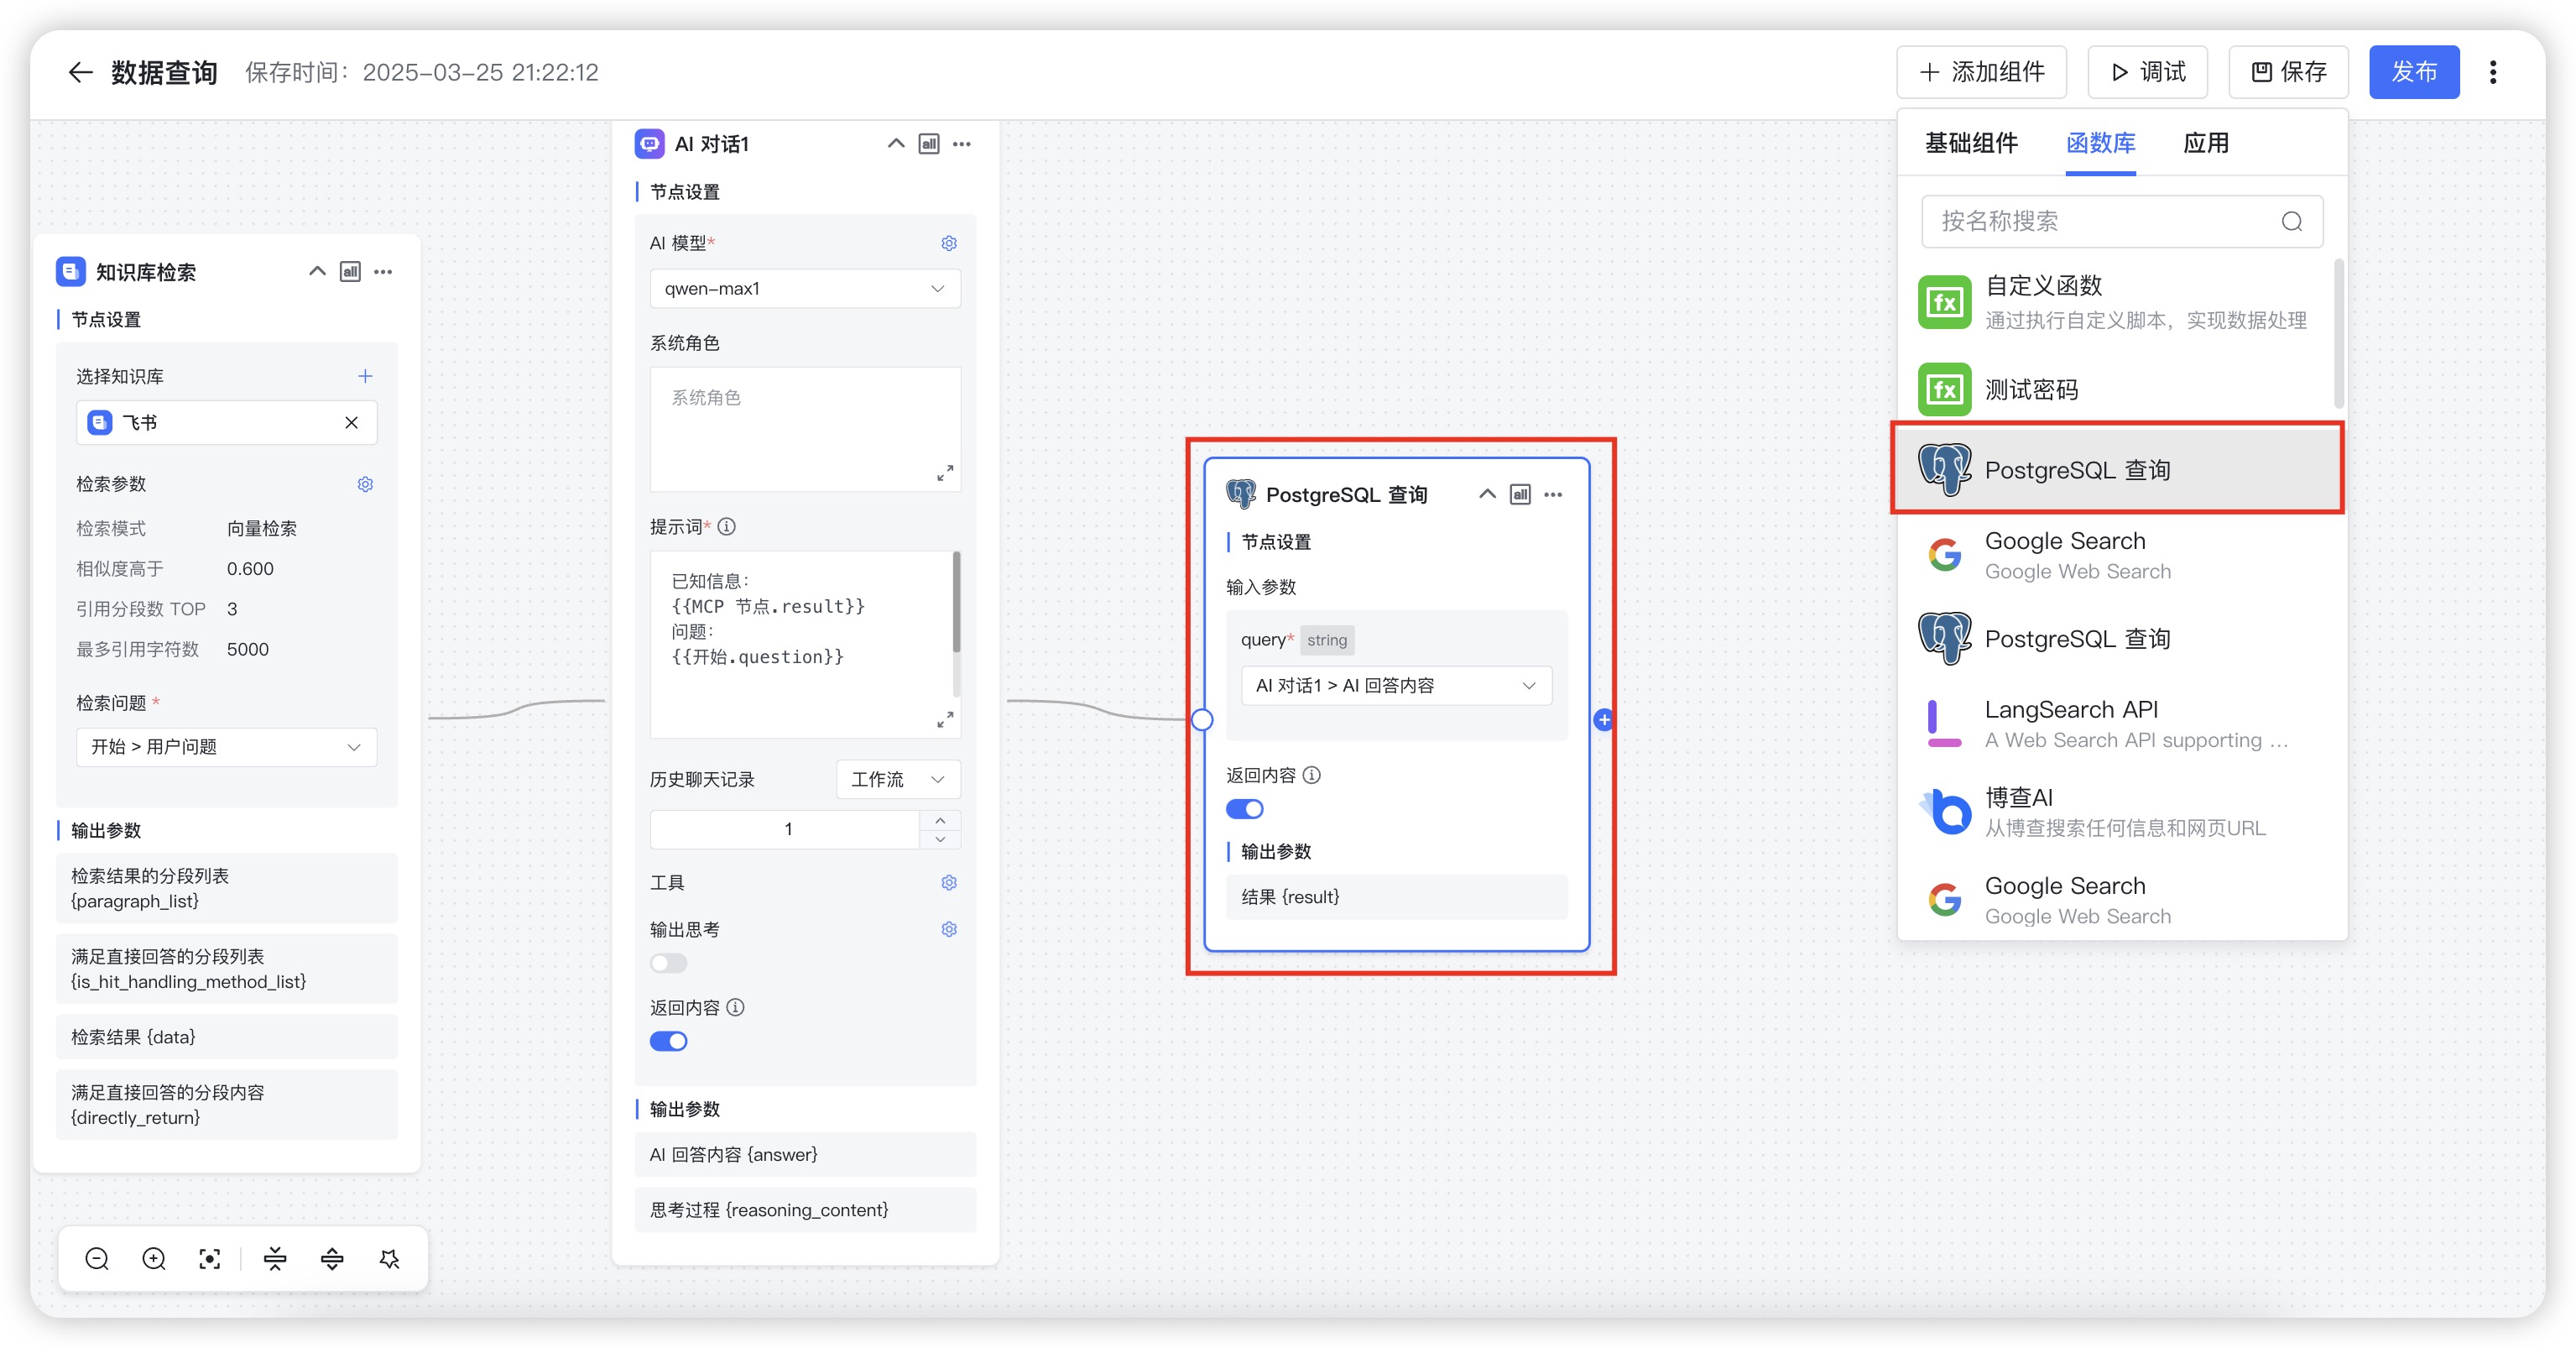Open 历史聊天记录 工作流 dropdown
Image resolution: width=2576 pixels, height=1348 pixels.
(x=897, y=779)
